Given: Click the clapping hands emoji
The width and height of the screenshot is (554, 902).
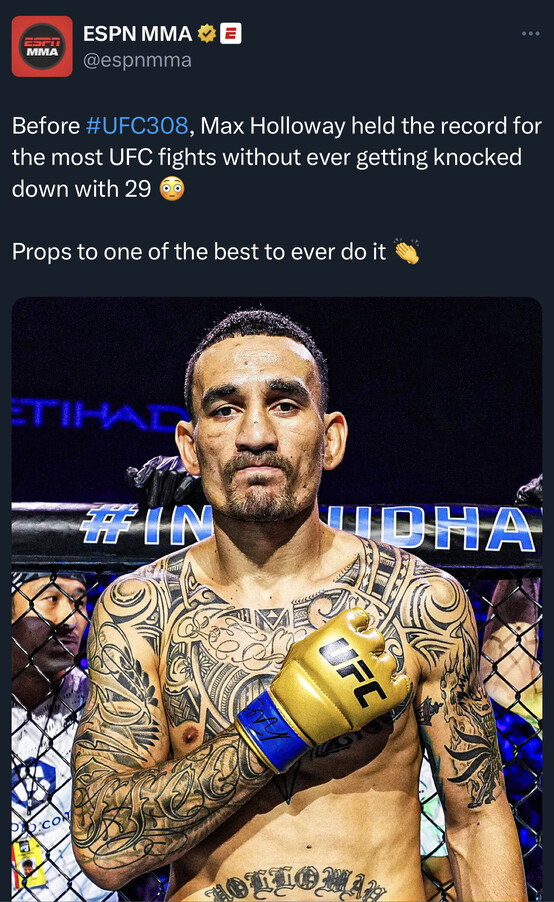Looking at the screenshot, I should tap(406, 251).
